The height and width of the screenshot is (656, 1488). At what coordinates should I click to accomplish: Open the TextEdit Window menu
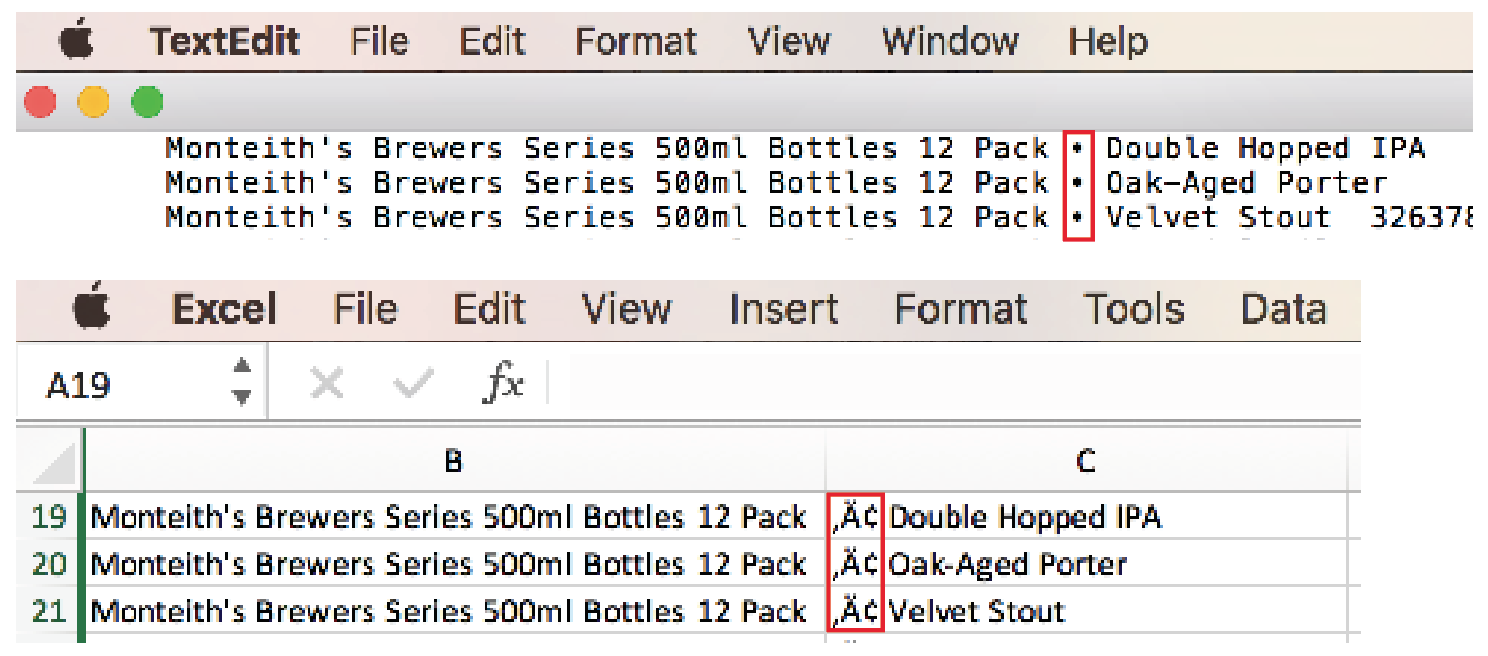pyautogui.click(x=950, y=41)
